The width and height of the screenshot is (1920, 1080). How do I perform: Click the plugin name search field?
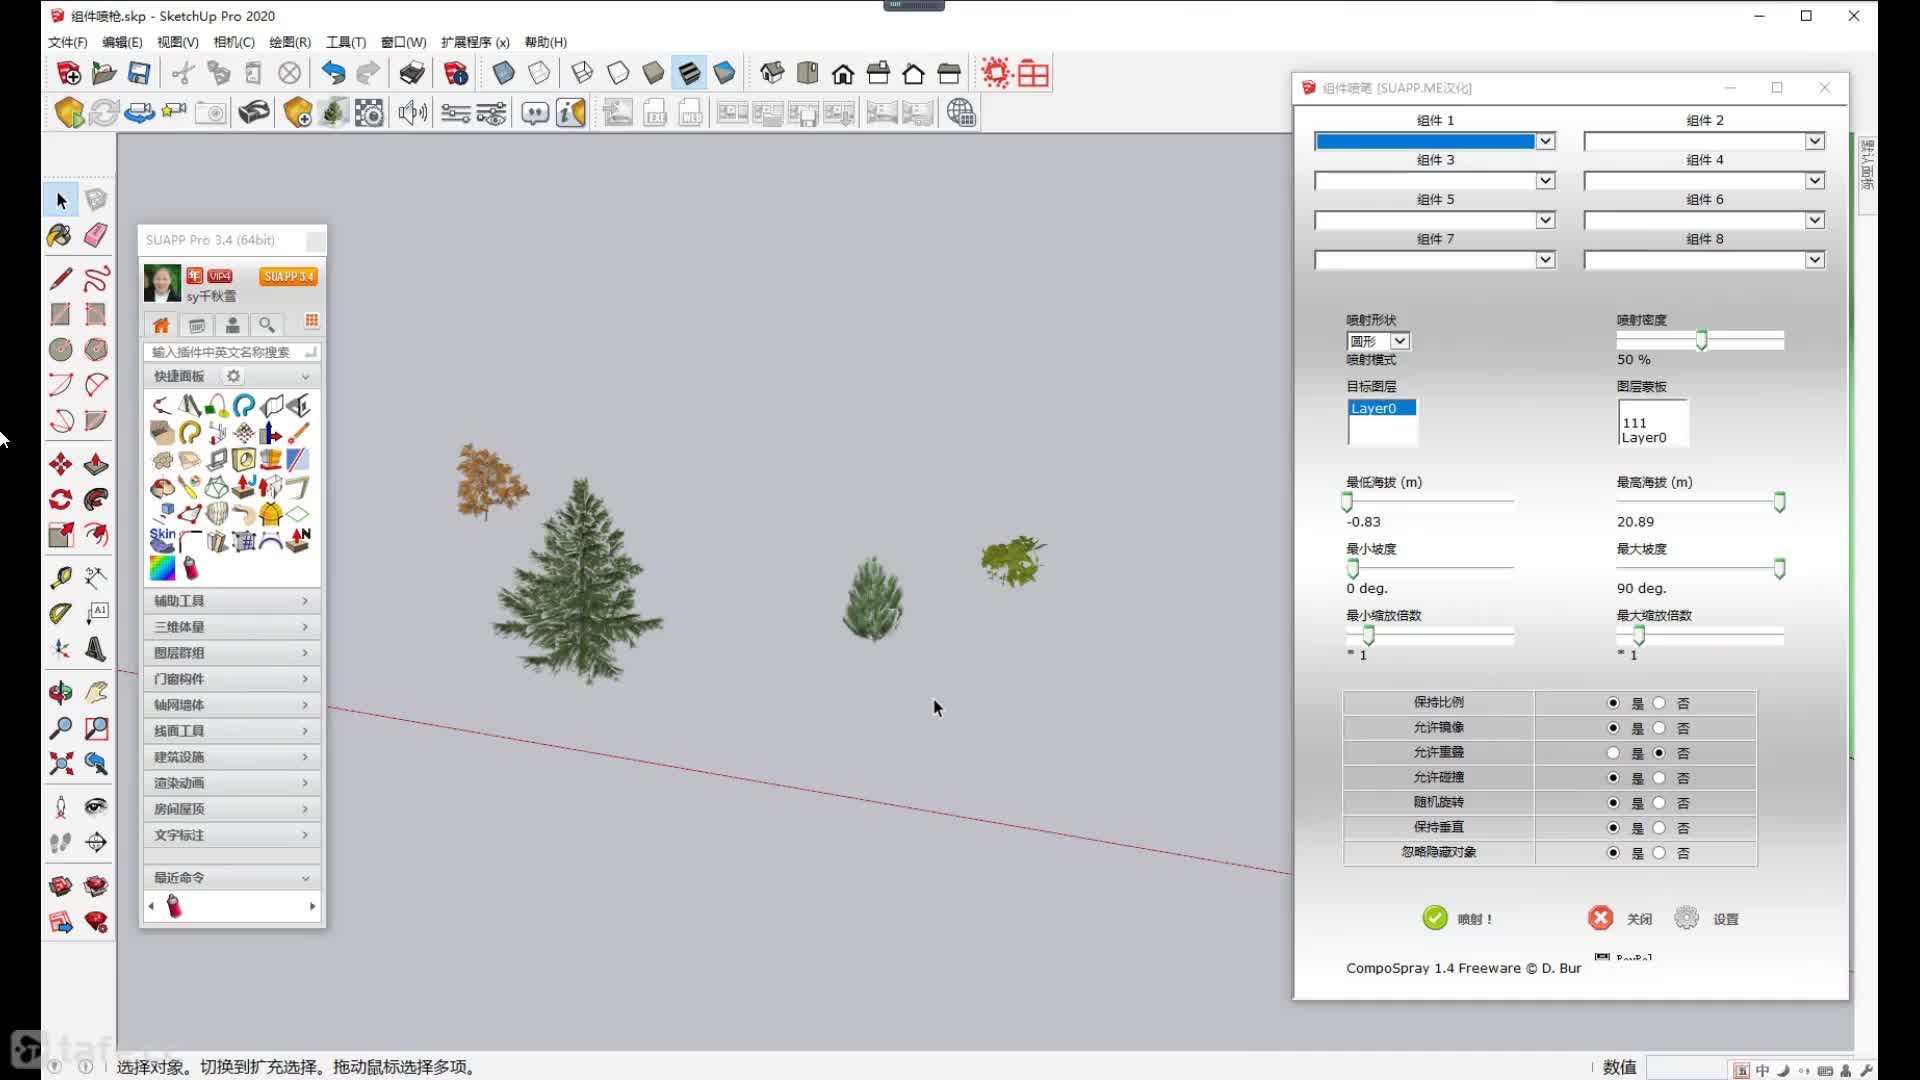(232, 352)
